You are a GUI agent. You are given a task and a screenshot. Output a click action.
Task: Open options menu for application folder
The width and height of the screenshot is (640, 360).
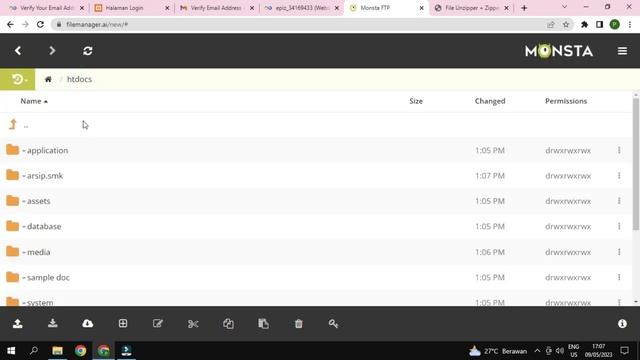619,150
